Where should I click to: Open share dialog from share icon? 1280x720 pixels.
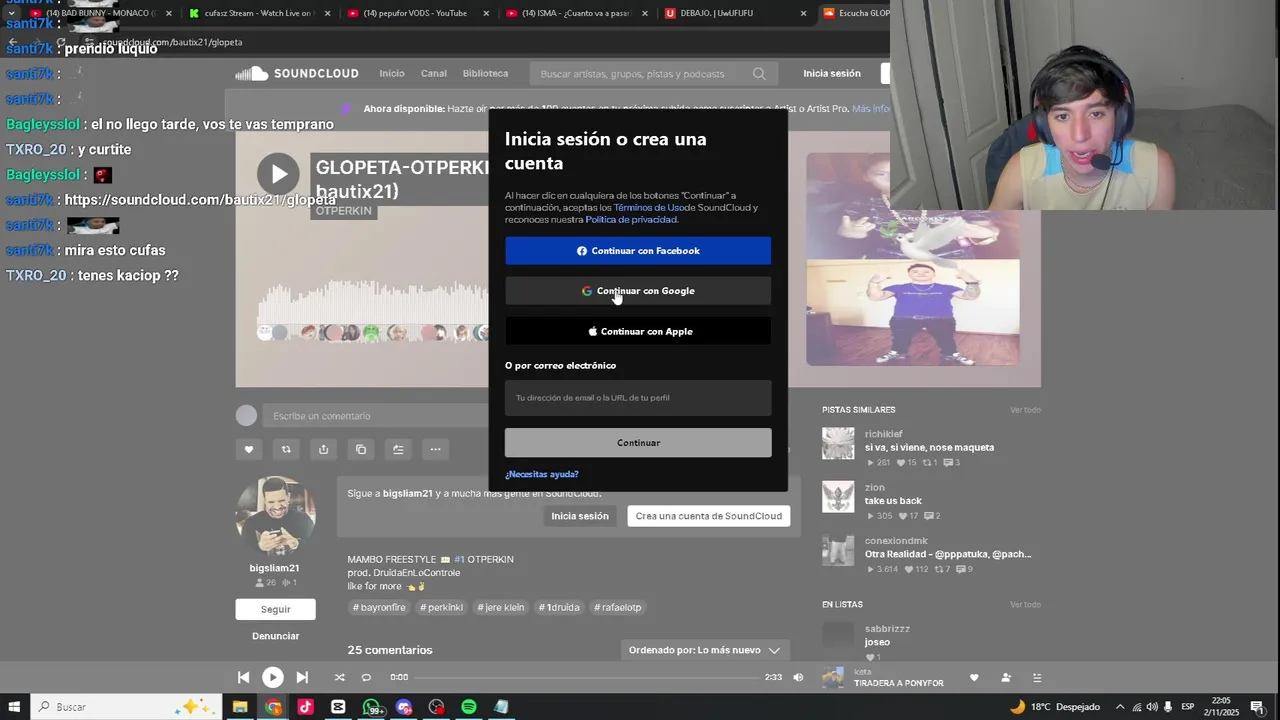pyautogui.click(x=323, y=449)
